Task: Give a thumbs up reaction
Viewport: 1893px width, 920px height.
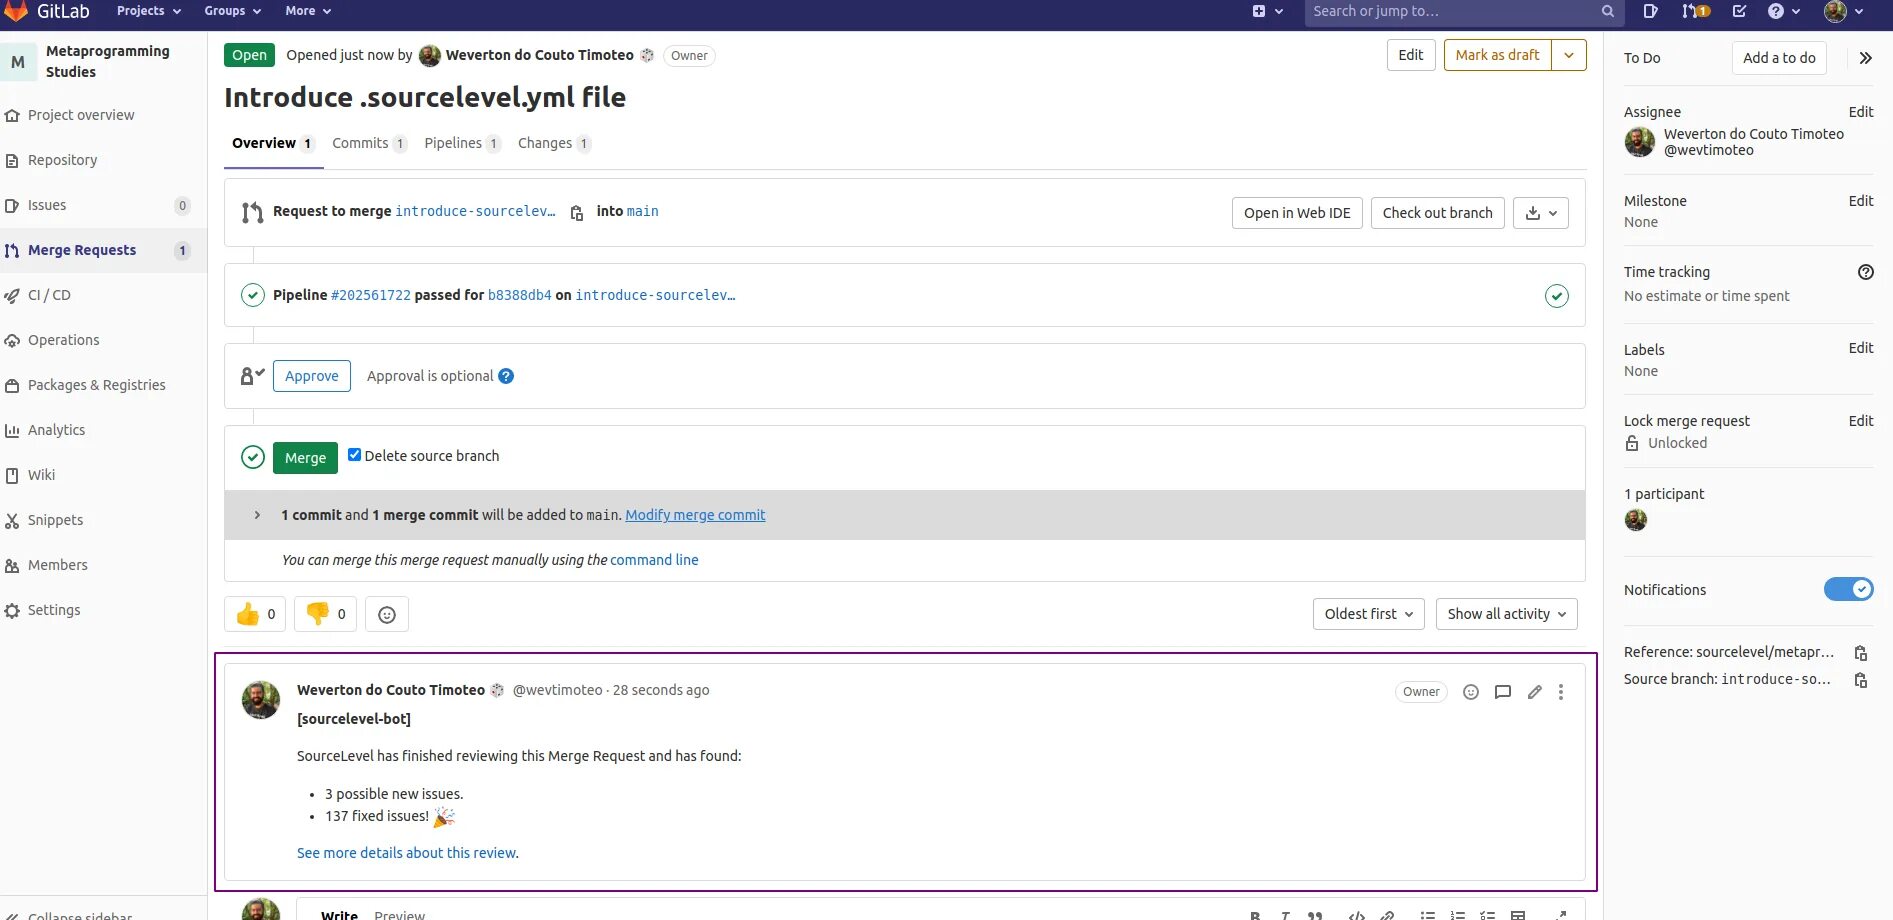Action: point(255,614)
